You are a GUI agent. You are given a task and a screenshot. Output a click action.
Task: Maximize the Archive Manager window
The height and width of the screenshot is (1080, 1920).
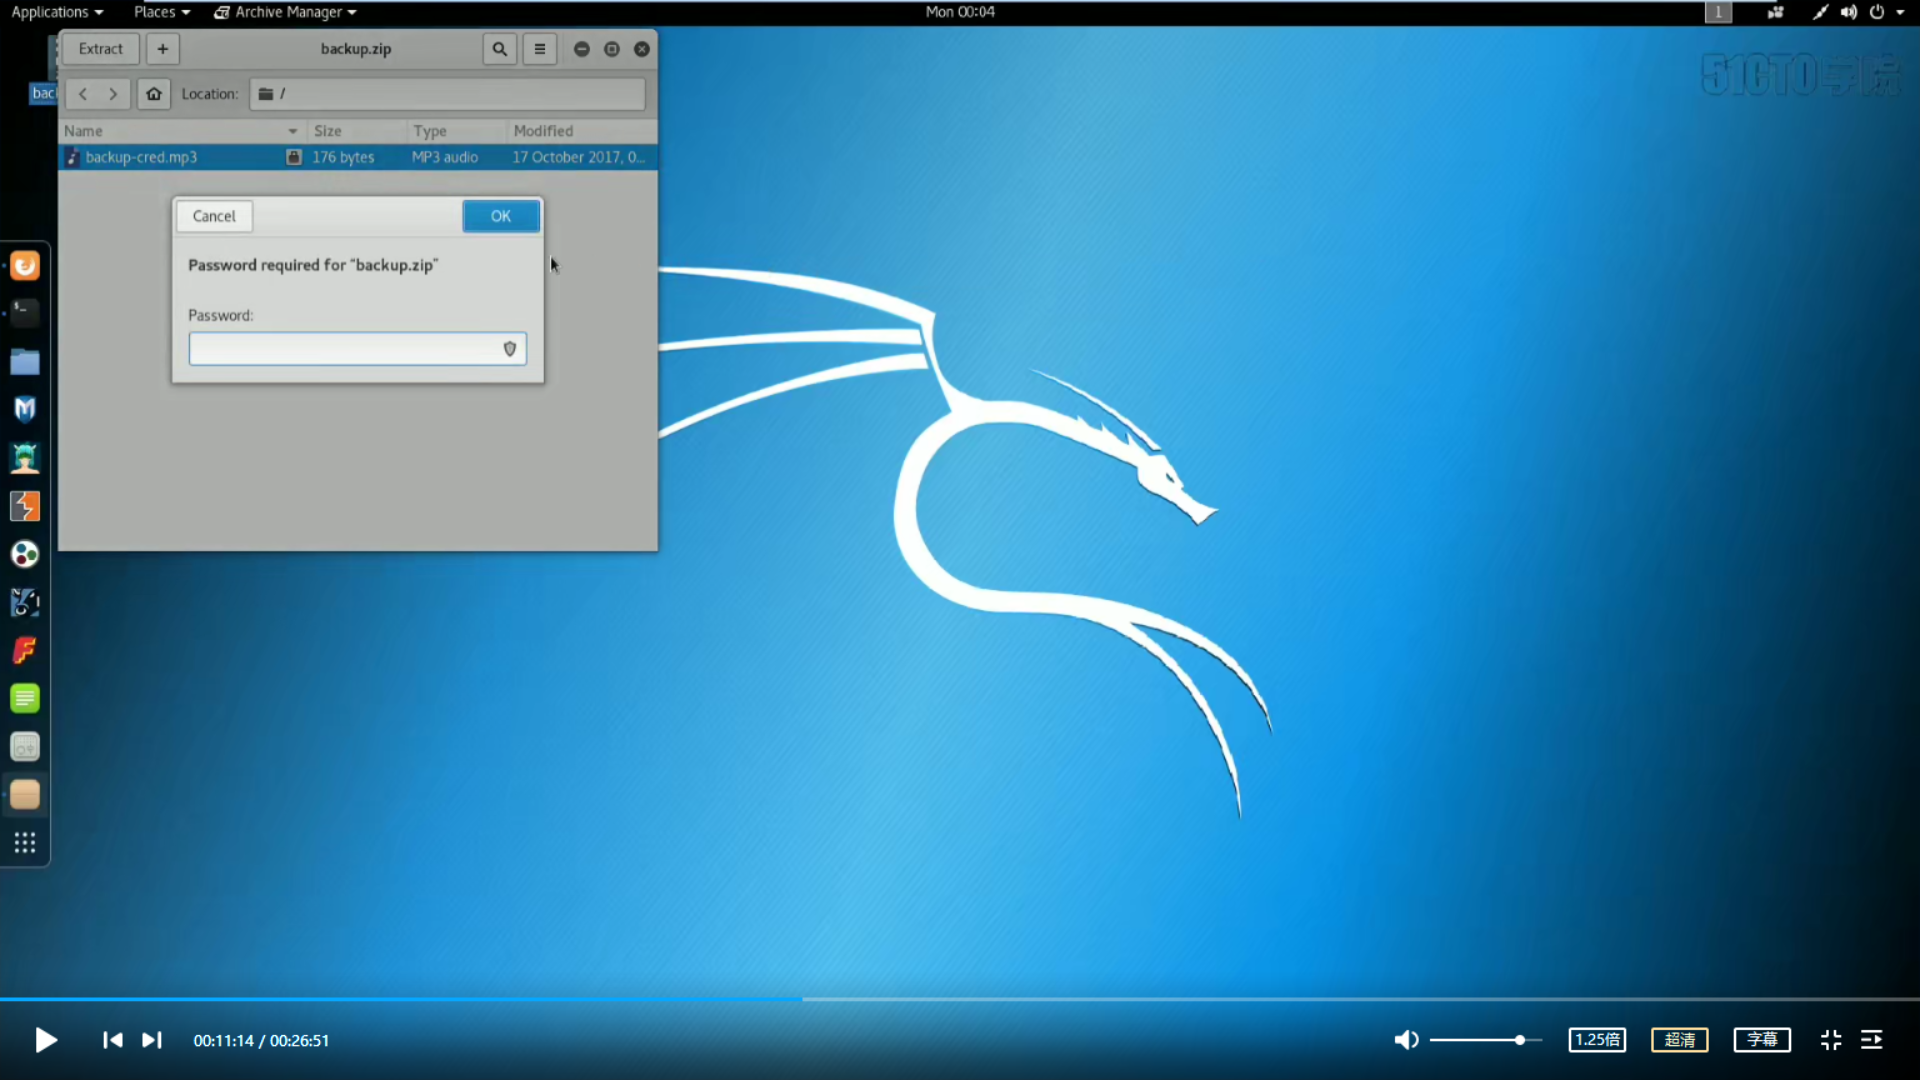(612, 49)
